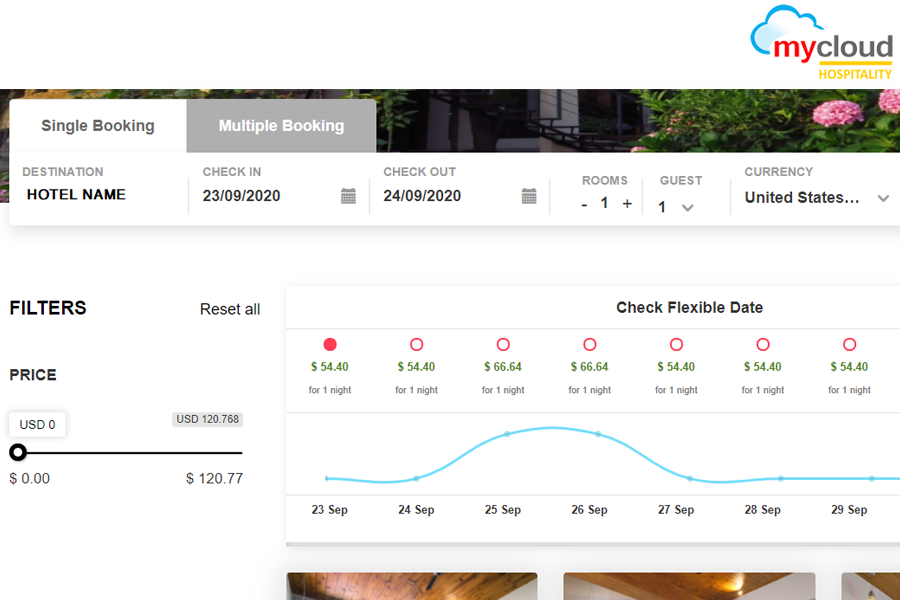Select the 23 Sep flexible date radio
This screenshot has height=600, width=900.
(x=330, y=344)
